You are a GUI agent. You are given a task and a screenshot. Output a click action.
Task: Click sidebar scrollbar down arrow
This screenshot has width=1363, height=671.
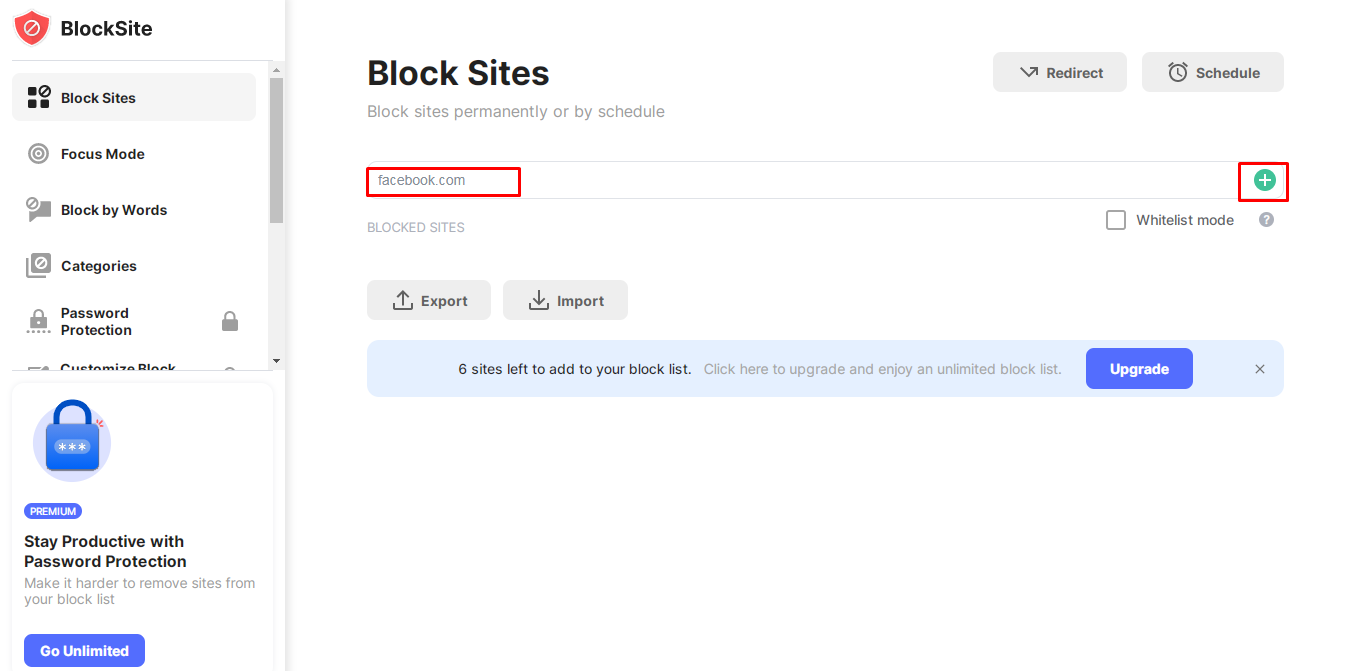pos(276,361)
